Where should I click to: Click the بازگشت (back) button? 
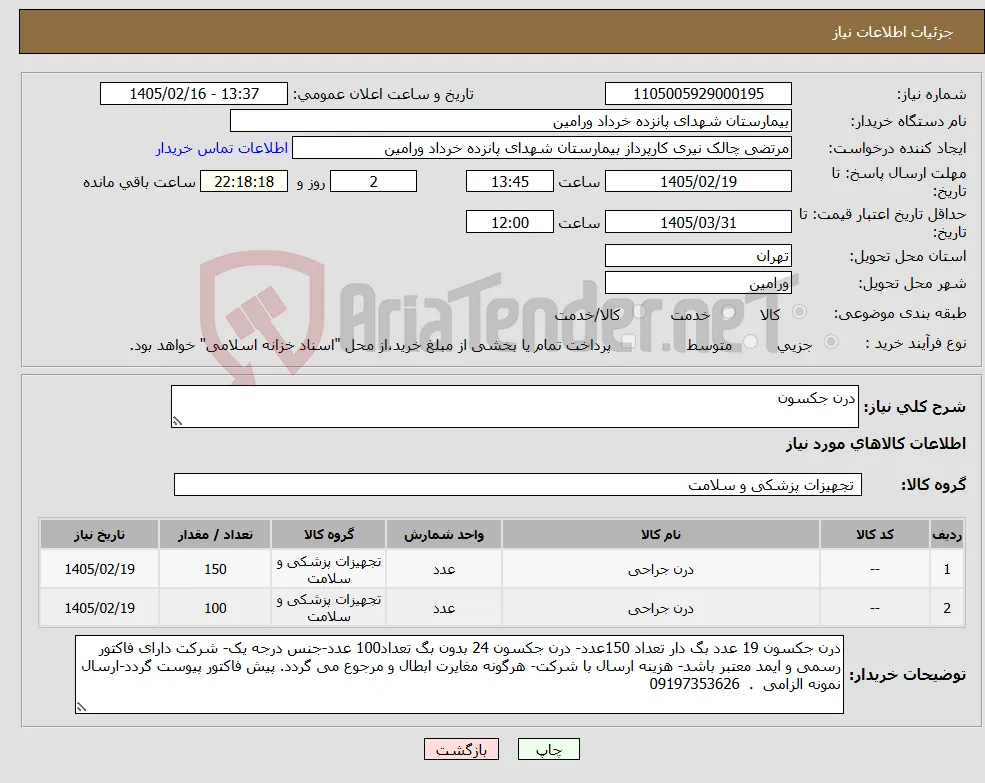[x=461, y=749]
